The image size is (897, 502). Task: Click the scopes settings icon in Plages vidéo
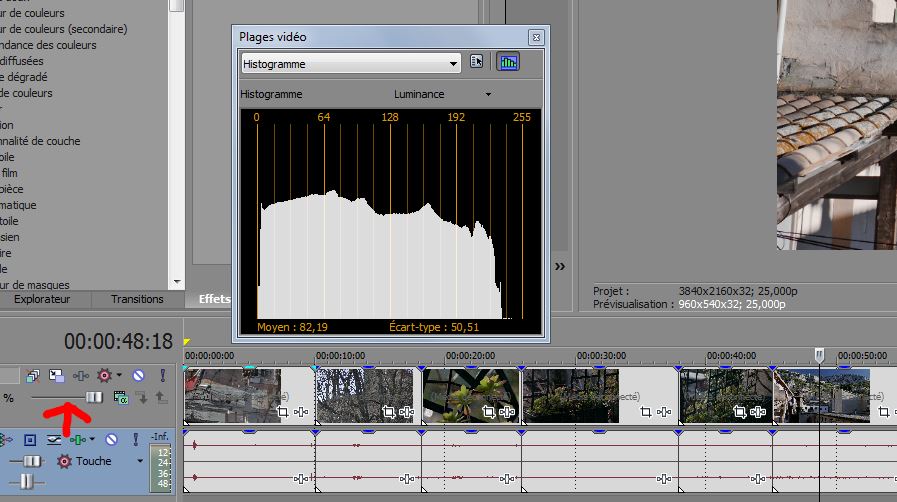[x=477, y=62]
